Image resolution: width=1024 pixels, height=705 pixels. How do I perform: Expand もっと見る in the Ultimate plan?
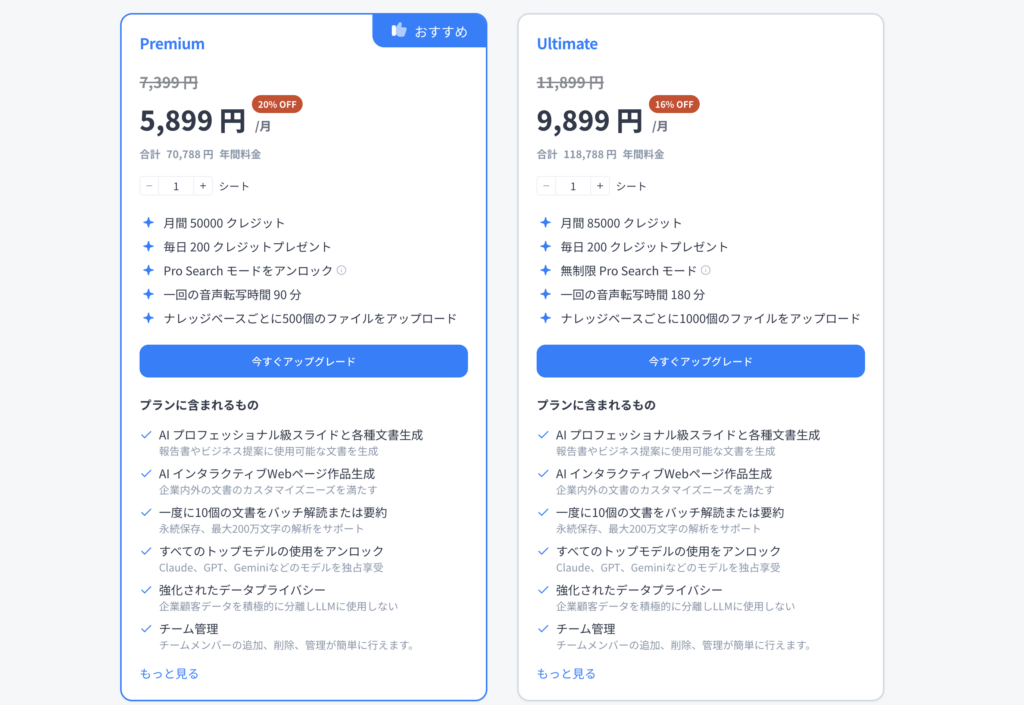click(x=566, y=673)
